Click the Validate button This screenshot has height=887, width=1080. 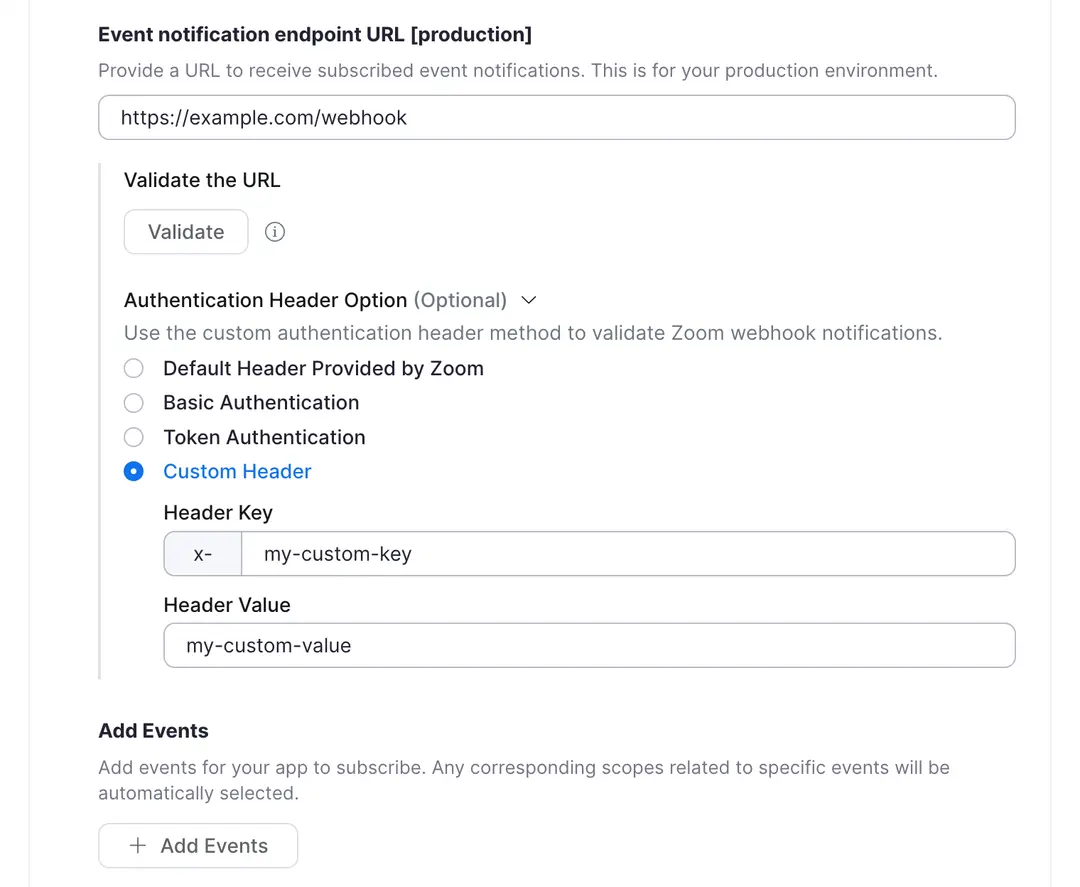tap(185, 231)
